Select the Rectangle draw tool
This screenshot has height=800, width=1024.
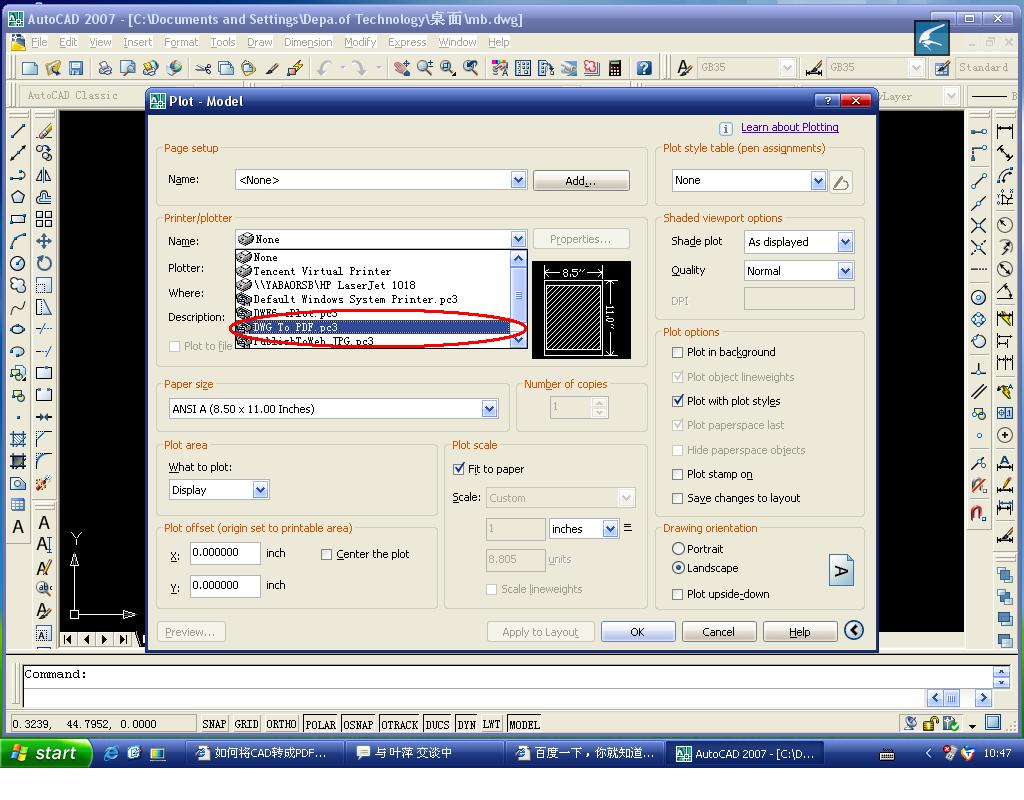tap(18, 219)
